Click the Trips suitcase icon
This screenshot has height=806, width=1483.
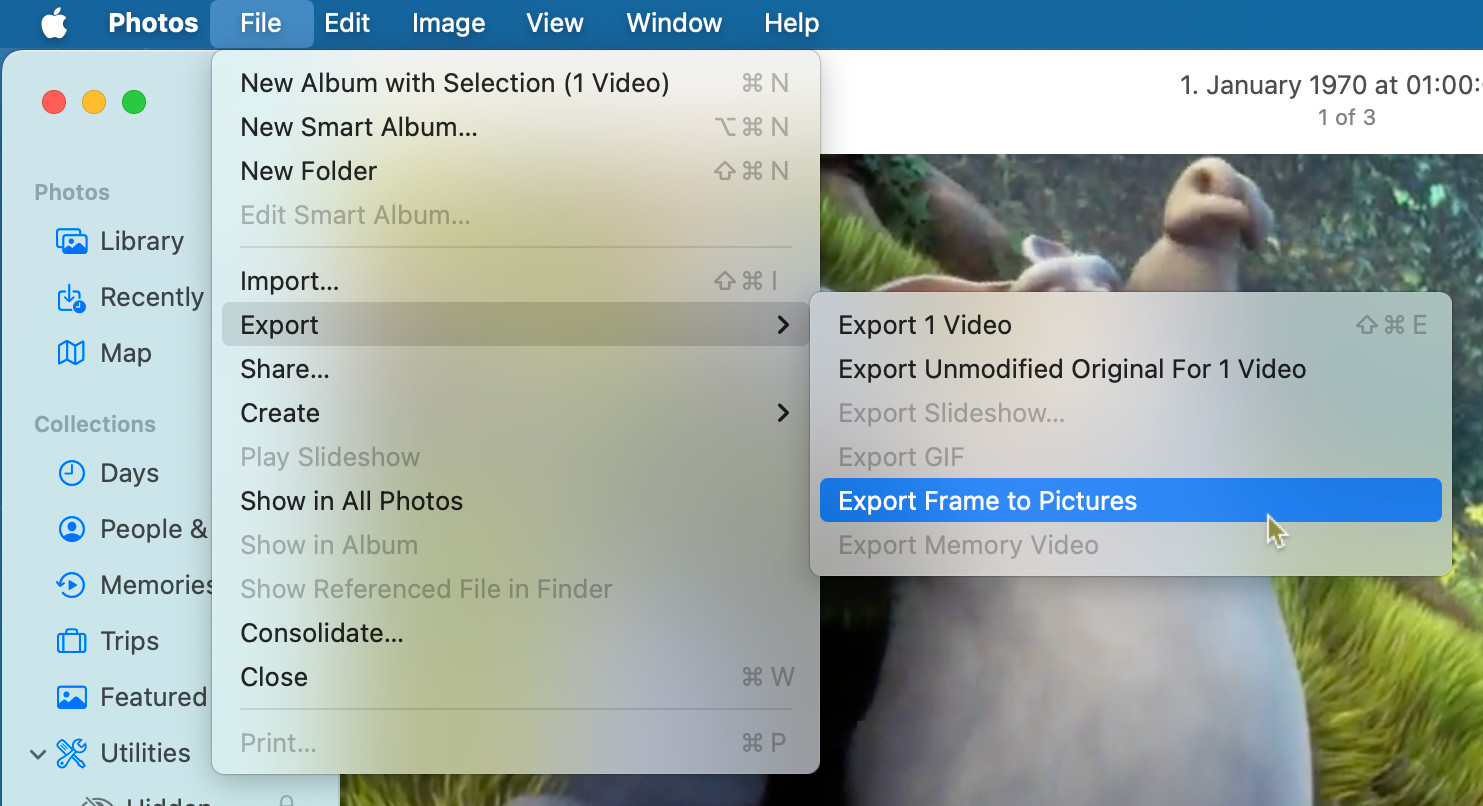[x=71, y=641]
